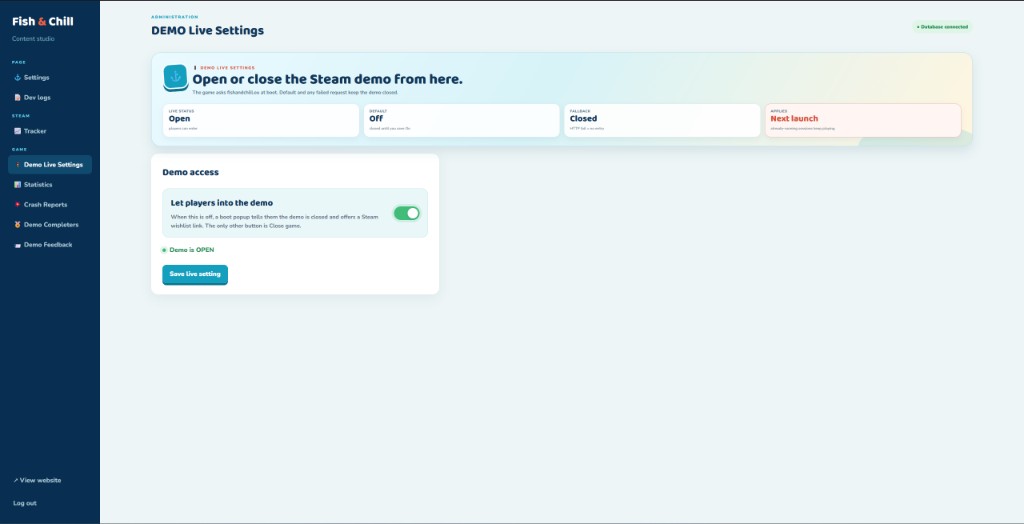Click the Database connected status badge
The height and width of the screenshot is (524, 1024).
pos(942,27)
